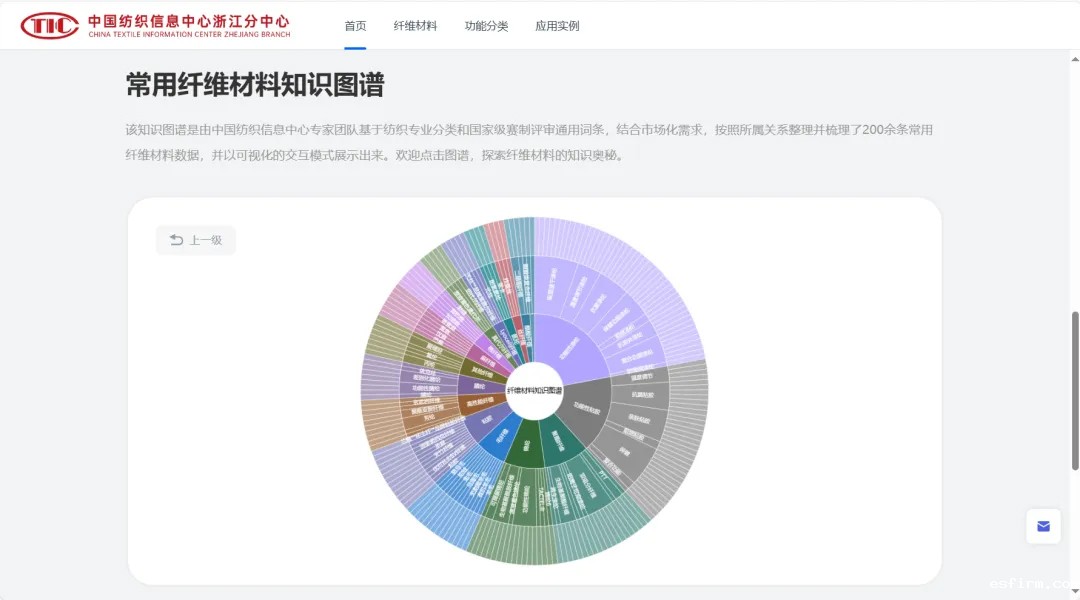Click the page vertical scrollbar thumb

click(1074, 390)
